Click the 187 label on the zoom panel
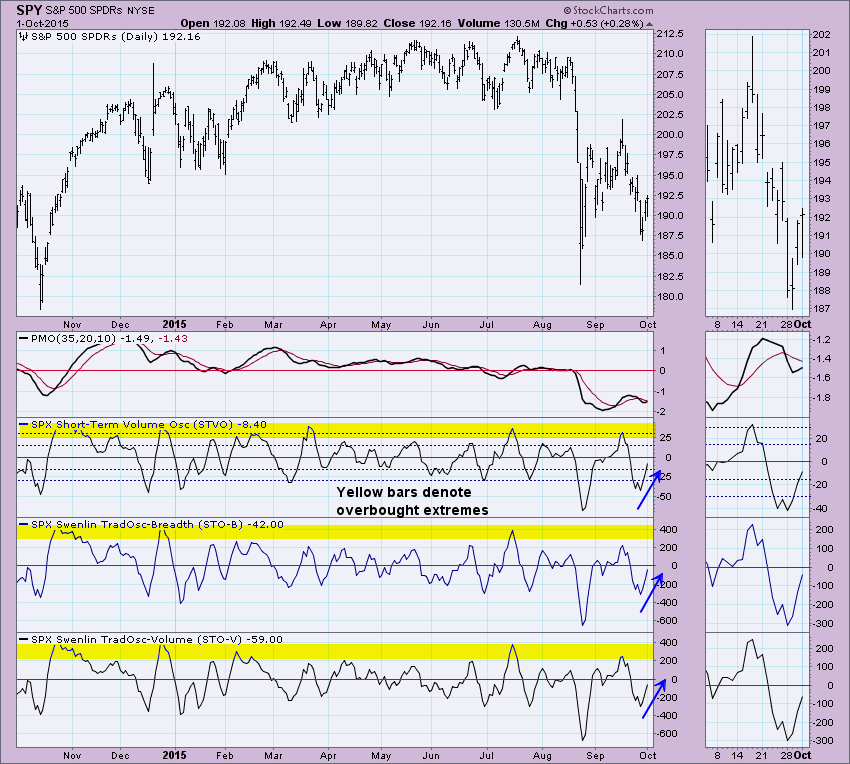This screenshot has height=764, width=850. [x=822, y=309]
